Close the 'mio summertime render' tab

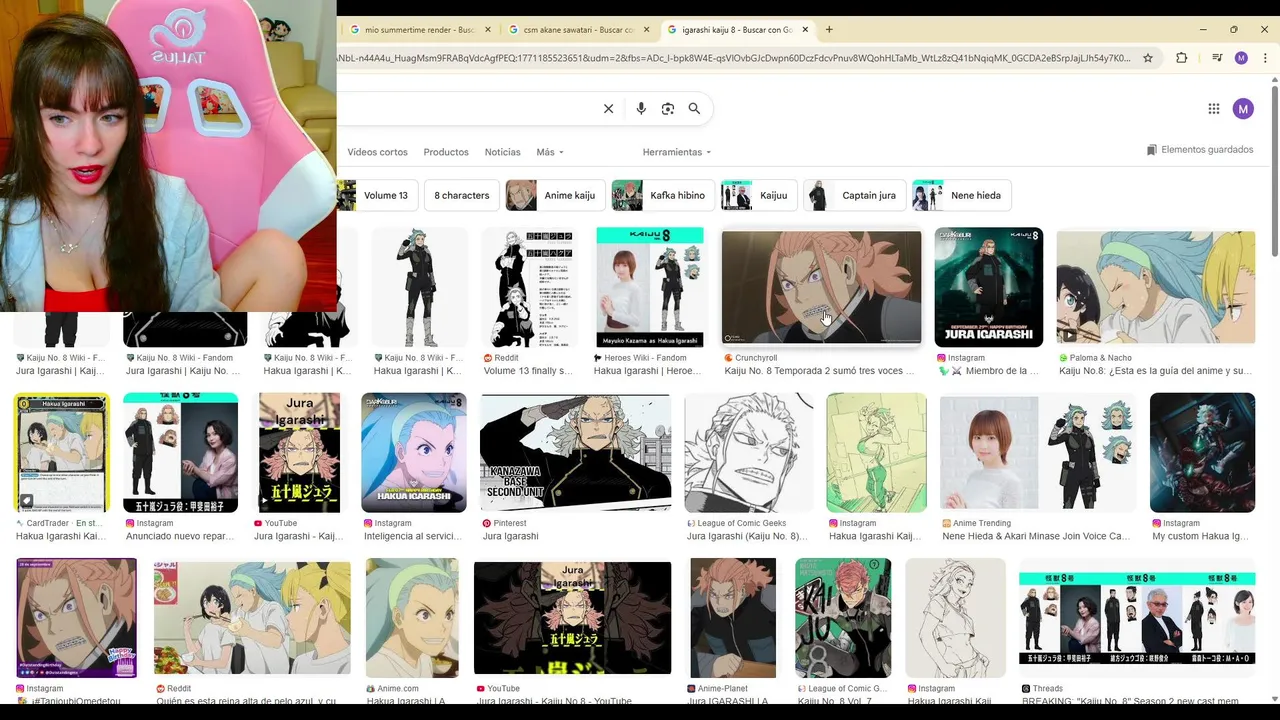click(487, 30)
